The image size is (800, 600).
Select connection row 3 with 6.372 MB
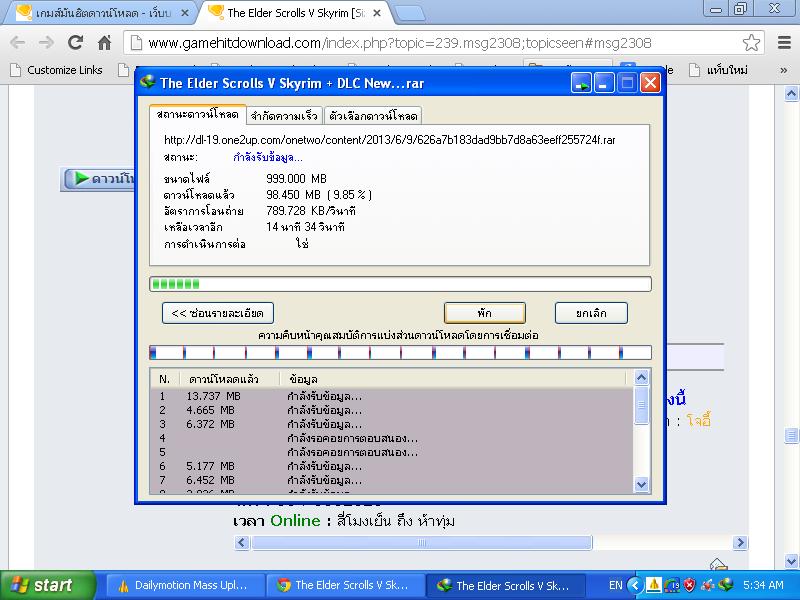click(392, 424)
